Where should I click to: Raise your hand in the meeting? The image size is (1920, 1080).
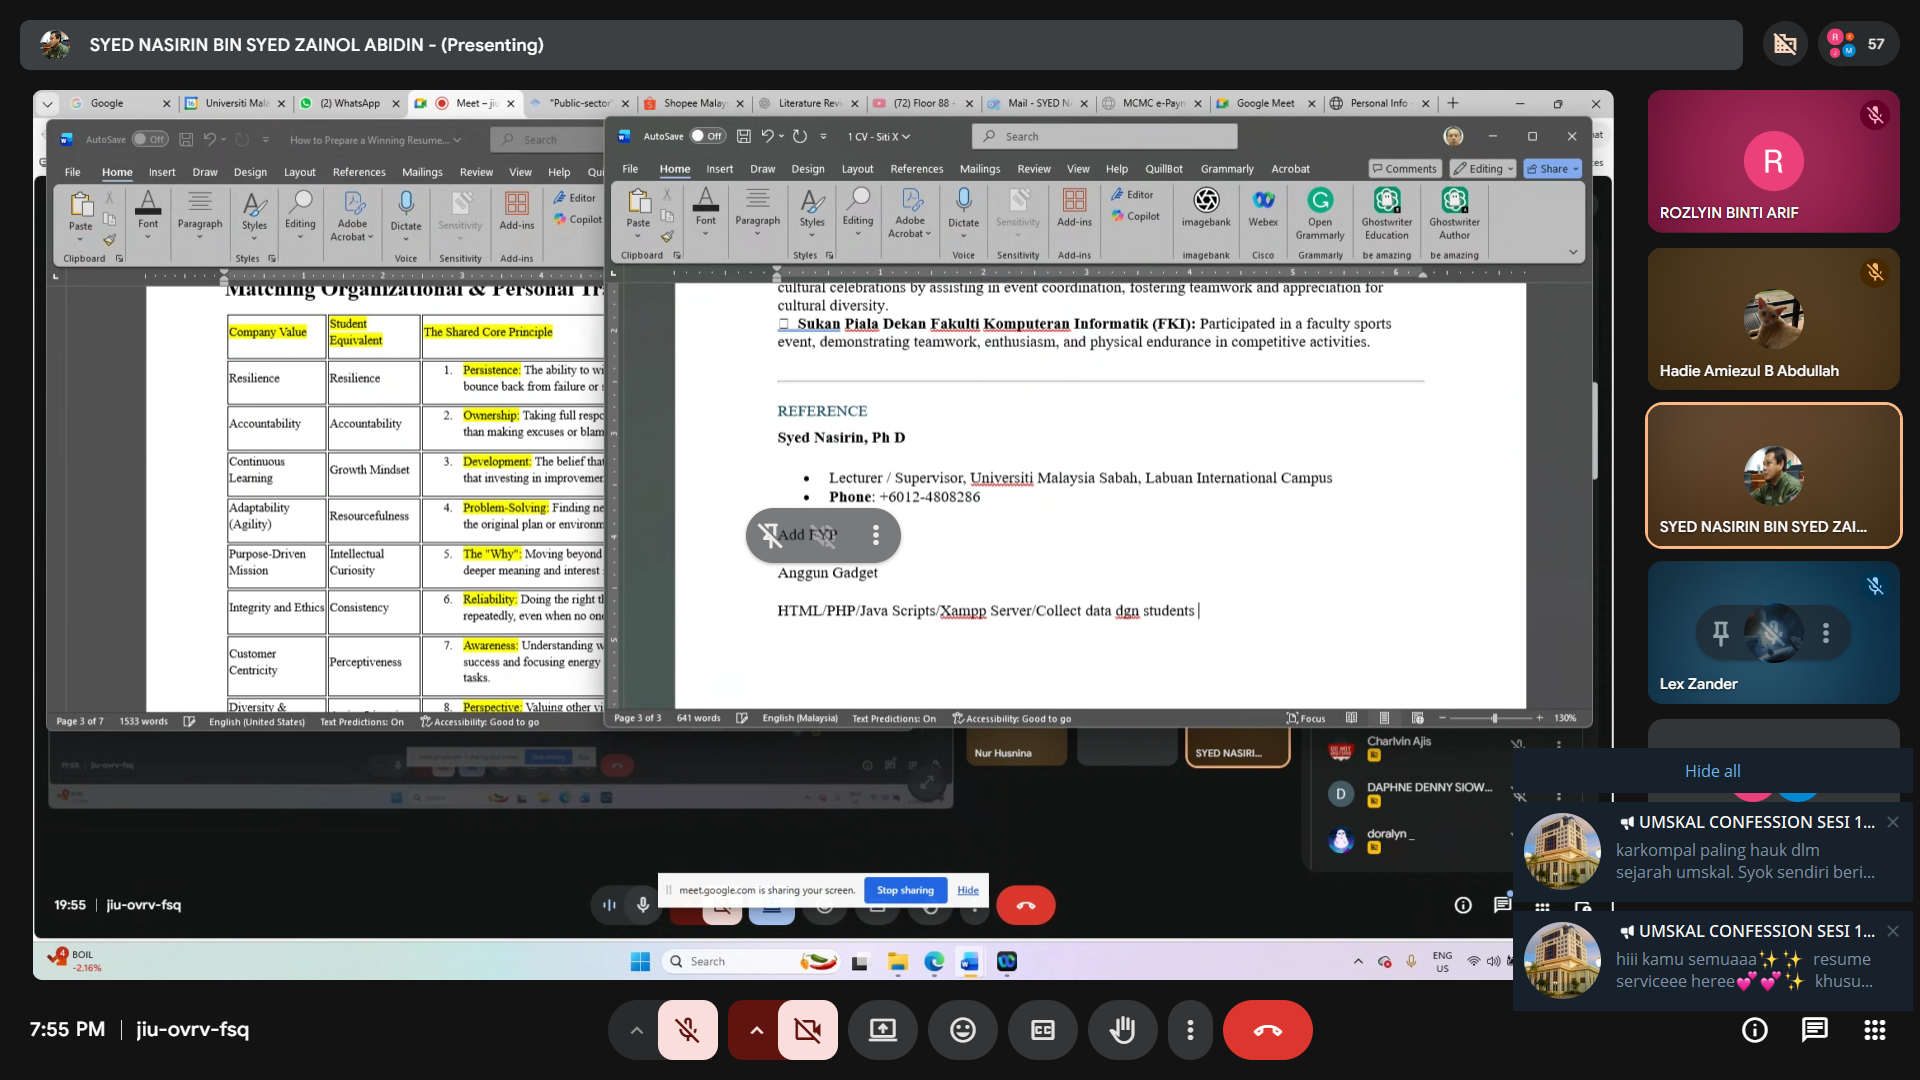tap(1123, 1030)
